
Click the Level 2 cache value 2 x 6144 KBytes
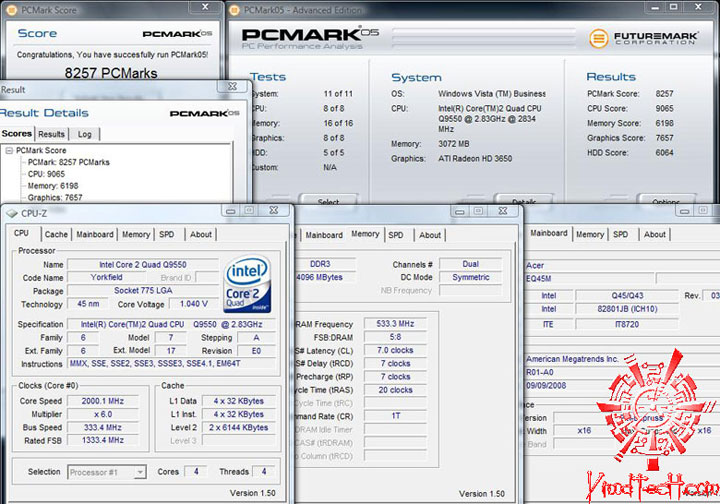pos(239,427)
